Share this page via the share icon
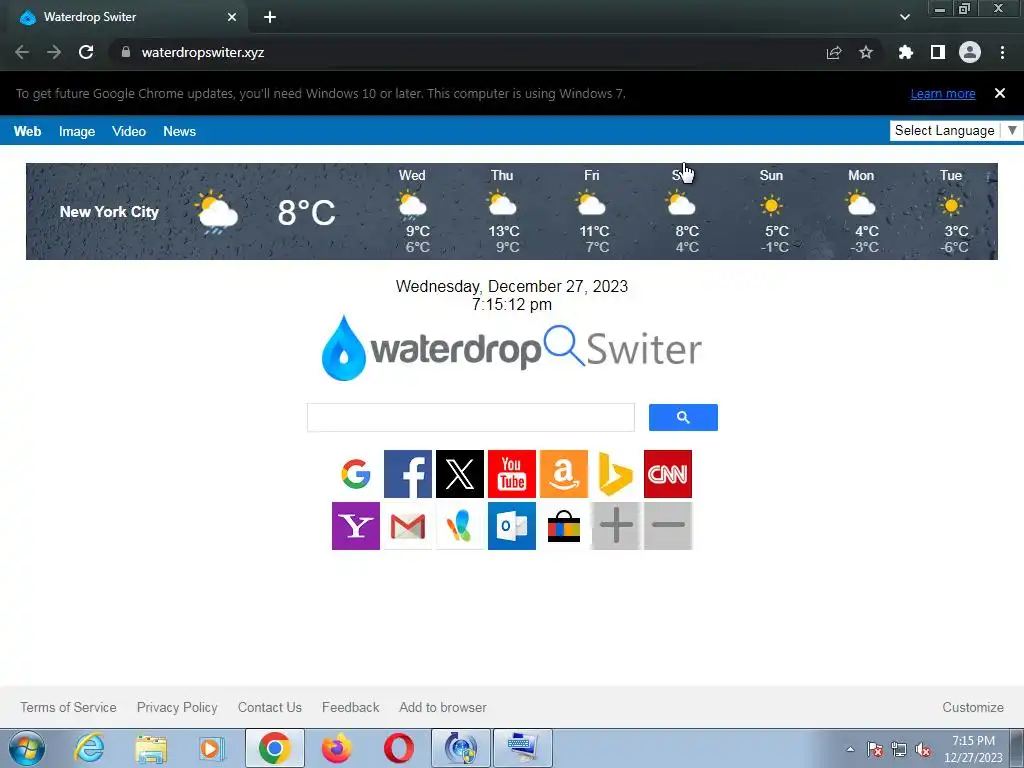Image resolution: width=1024 pixels, height=768 pixels. coord(834,52)
